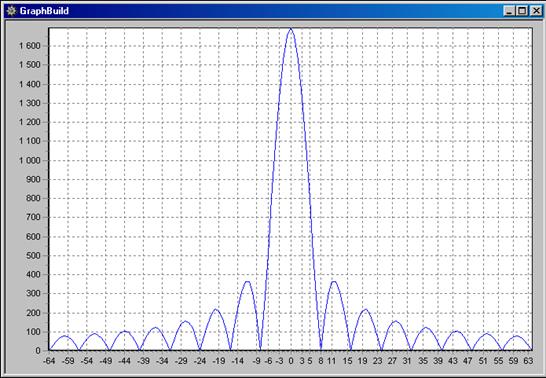This screenshot has height=378, width=546.
Task: Click the side lobe peak near x=11
Action: pos(334,282)
